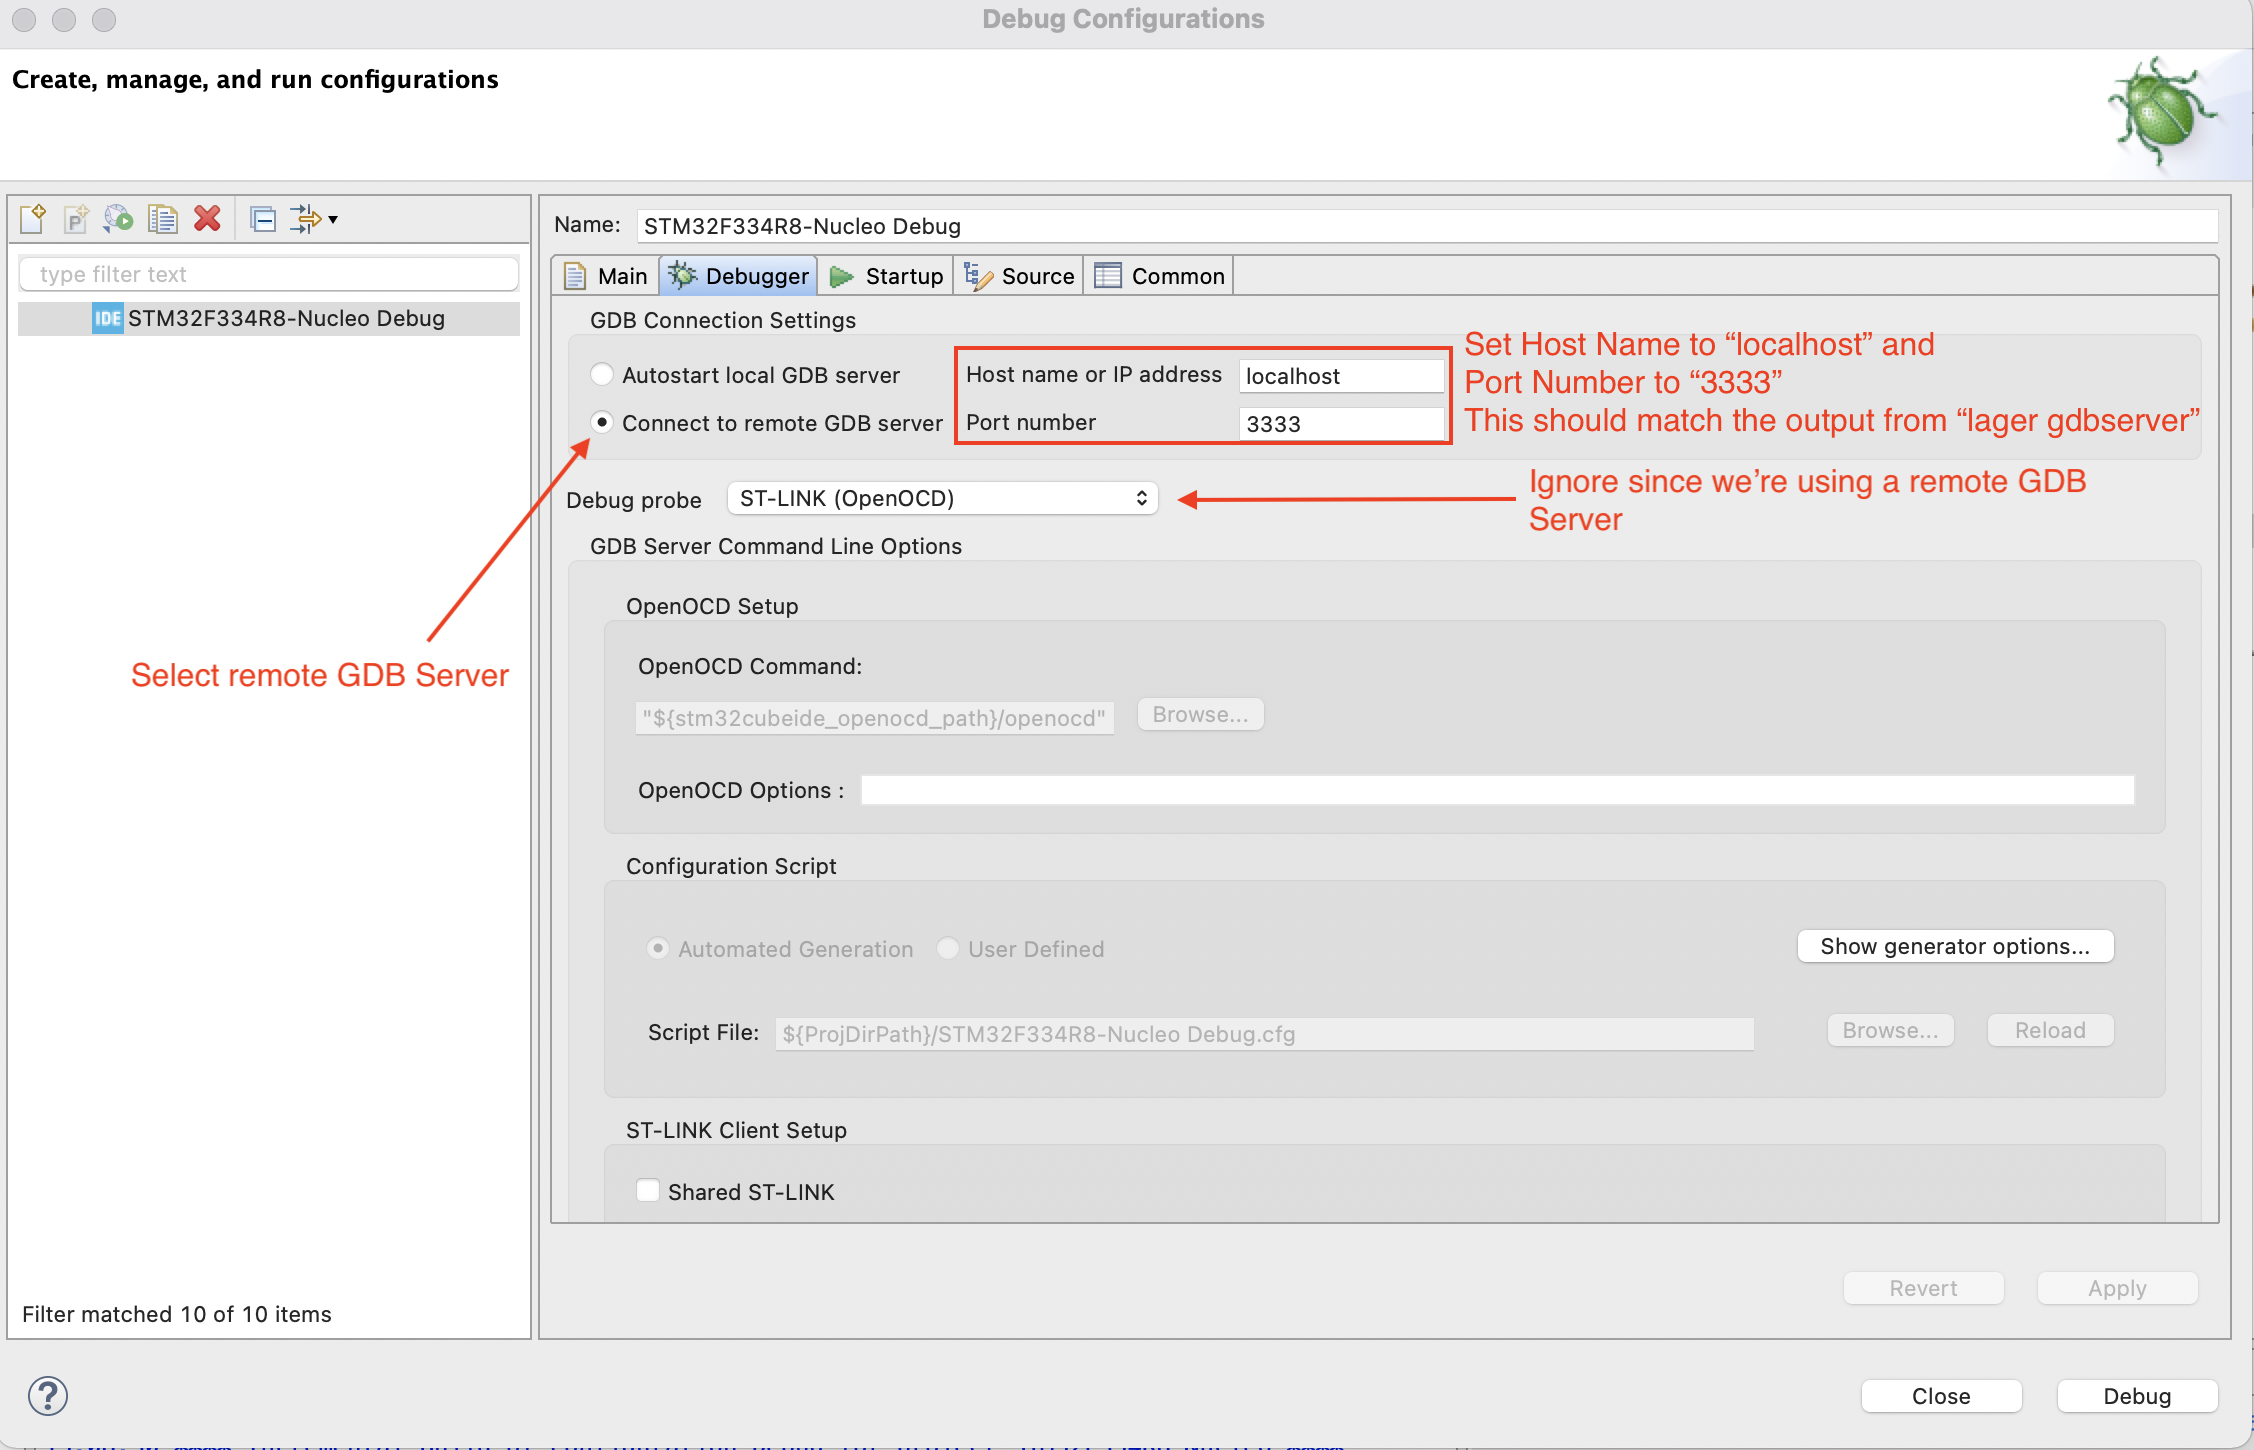
Task: Click the OpenOCD Command path field
Action: 875,718
